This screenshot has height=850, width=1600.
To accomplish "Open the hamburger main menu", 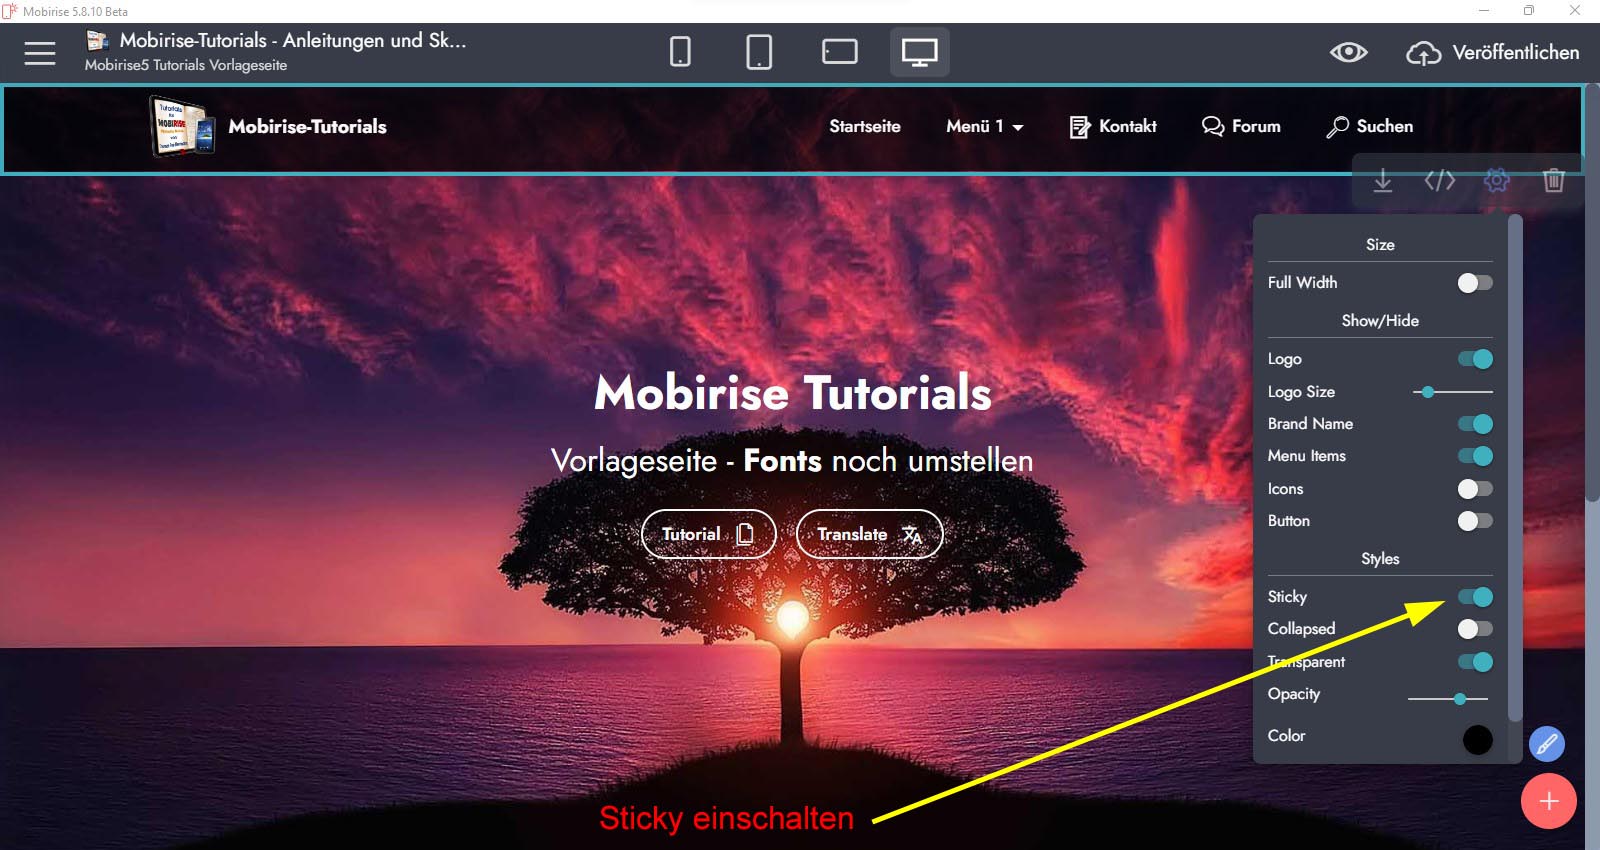I will pyautogui.click(x=40, y=53).
